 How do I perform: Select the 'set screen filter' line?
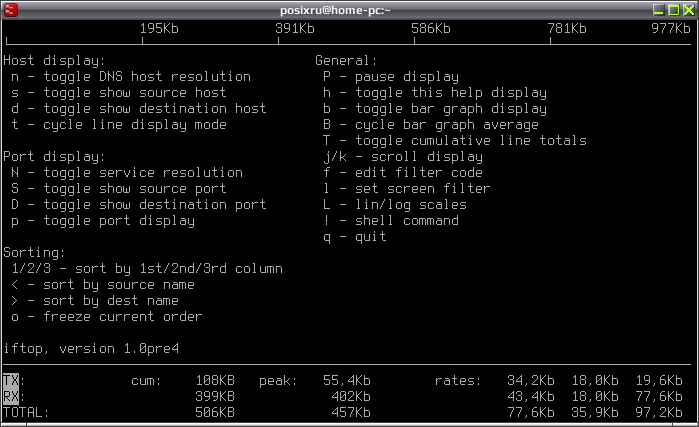tap(407, 189)
